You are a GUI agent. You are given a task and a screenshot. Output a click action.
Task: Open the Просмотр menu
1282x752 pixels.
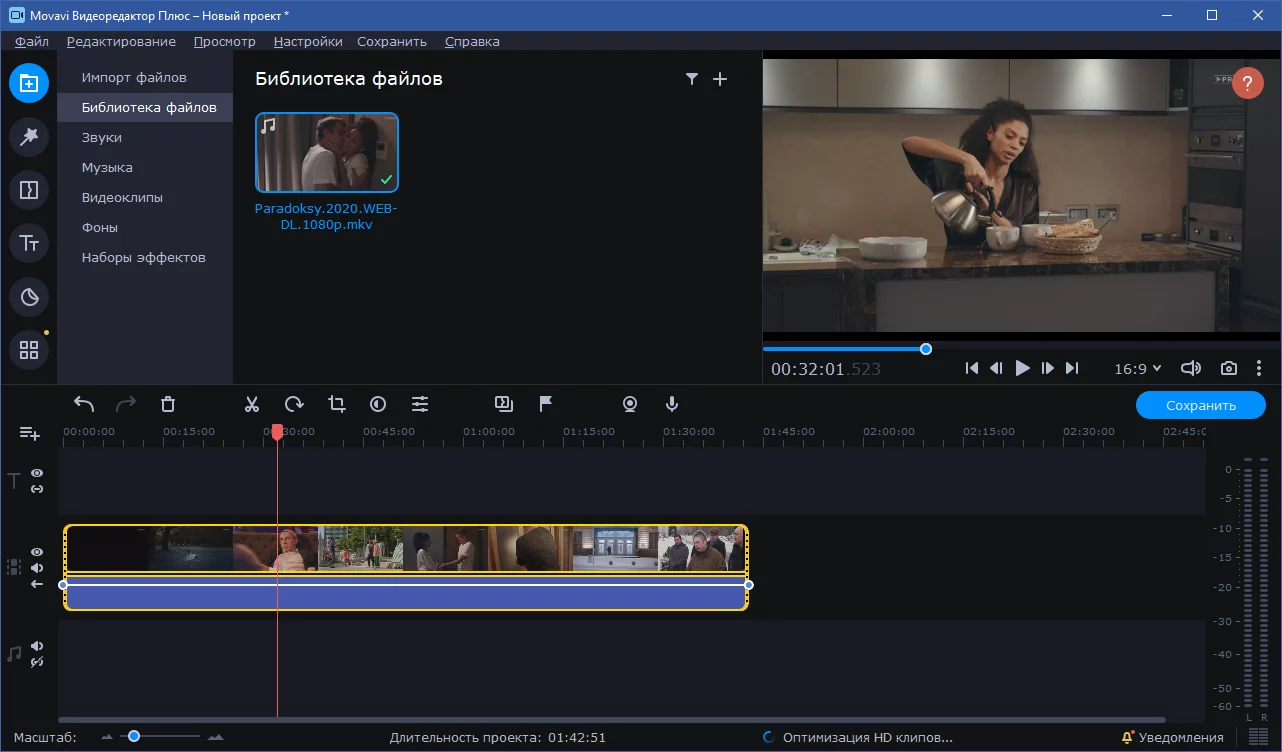pyautogui.click(x=225, y=41)
